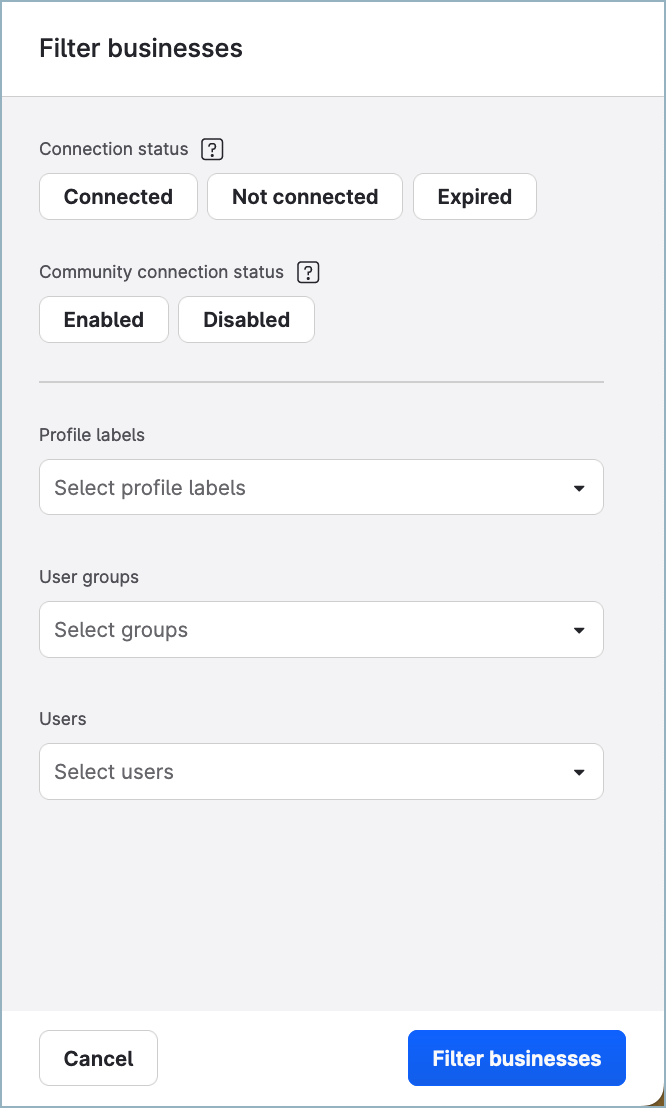Toggle the Not connected status filter

[305, 197]
